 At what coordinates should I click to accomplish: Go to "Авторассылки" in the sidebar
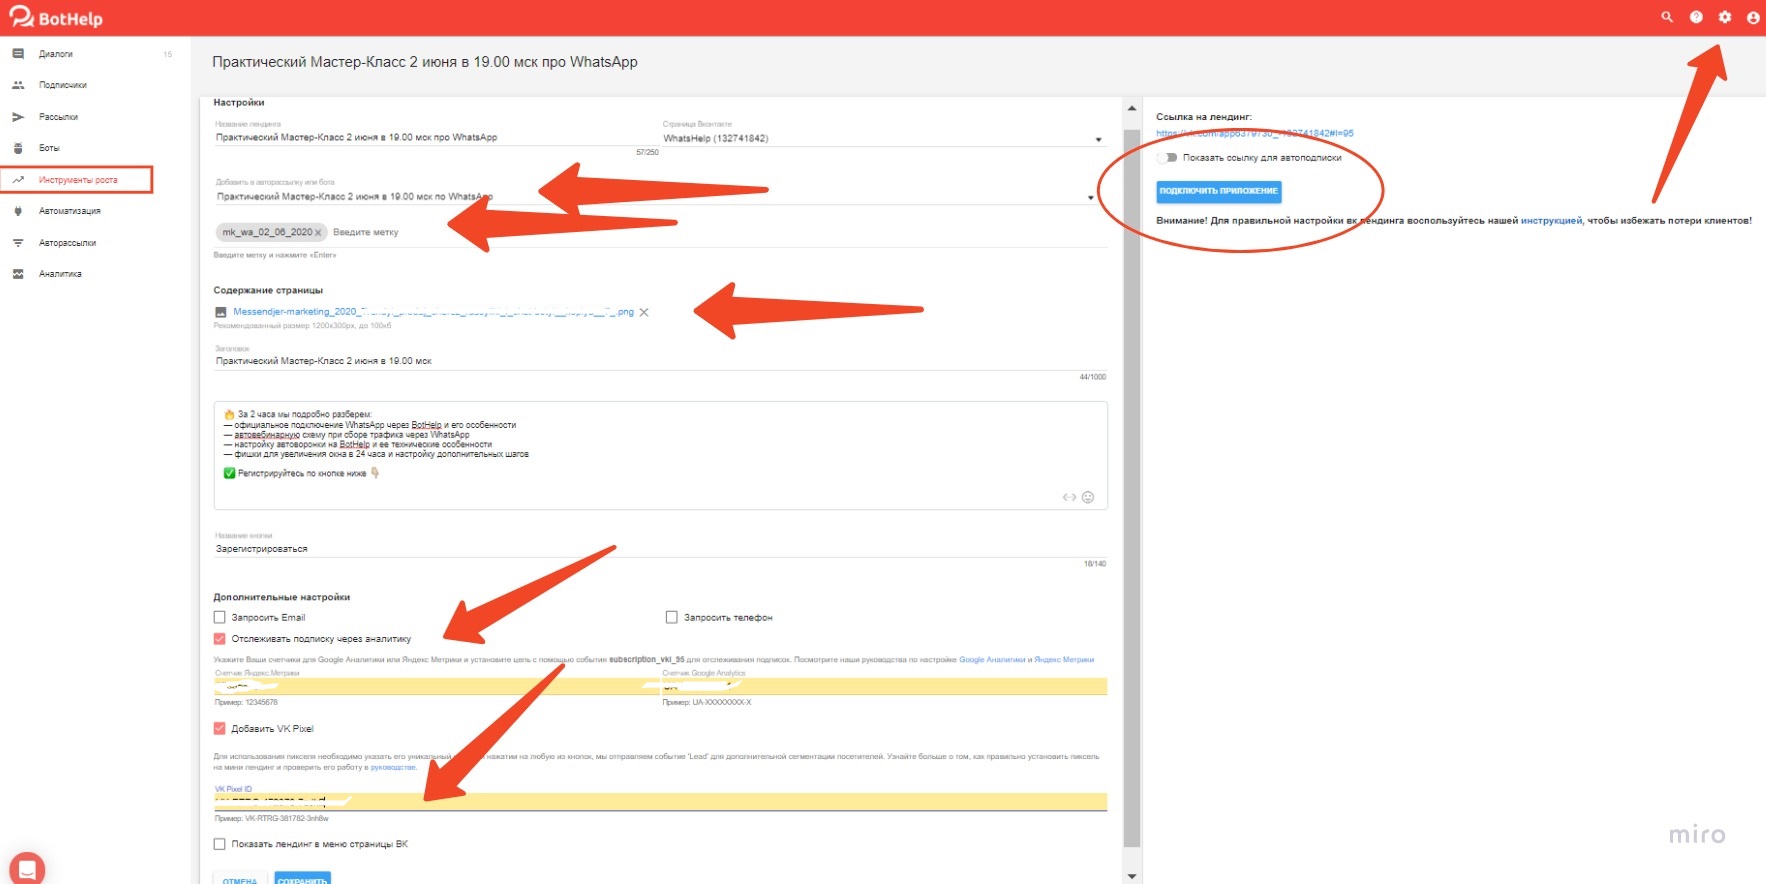[67, 243]
